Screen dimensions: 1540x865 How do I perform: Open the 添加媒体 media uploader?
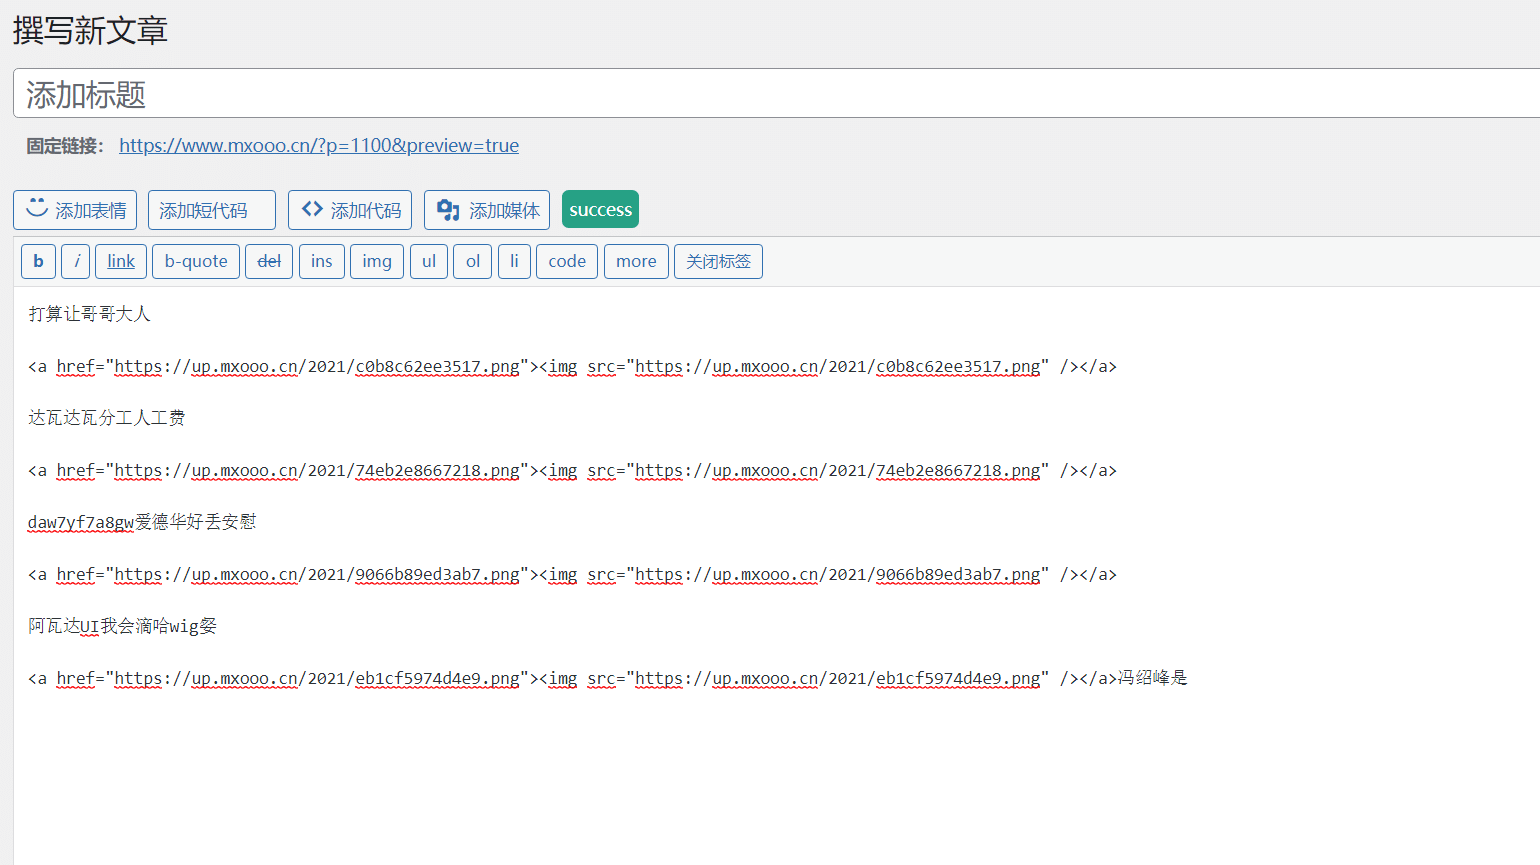point(487,210)
